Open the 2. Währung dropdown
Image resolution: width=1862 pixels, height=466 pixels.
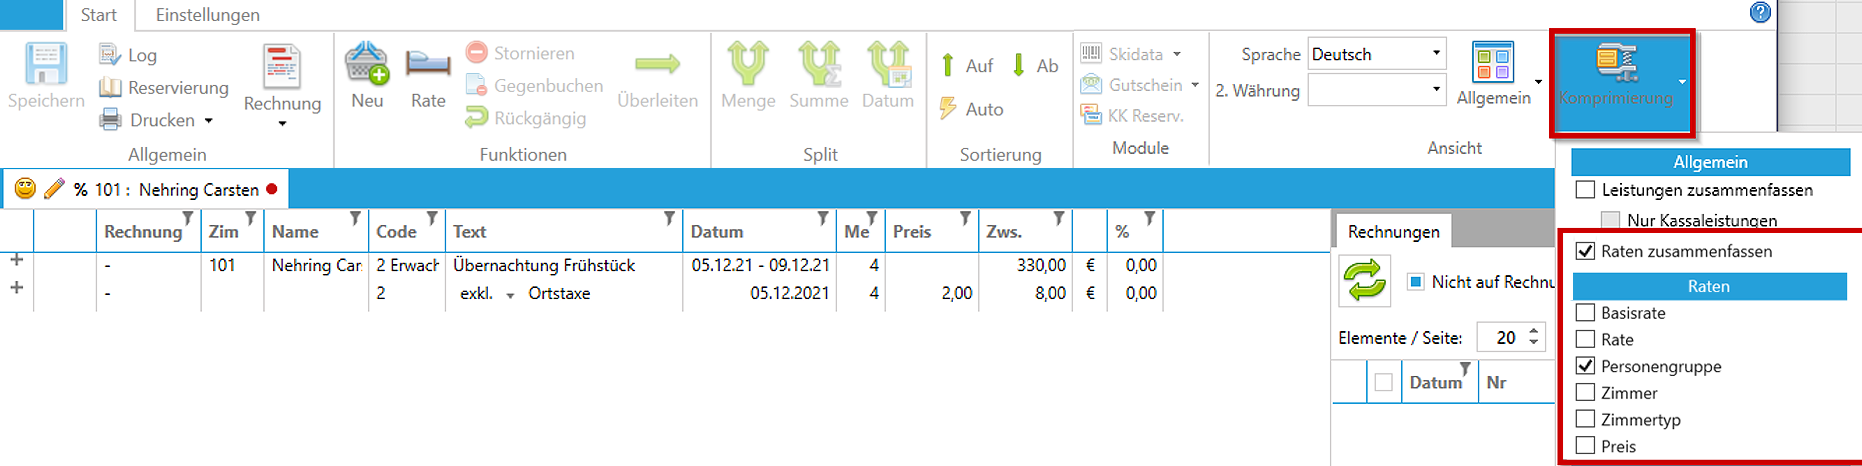coord(1436,90)
